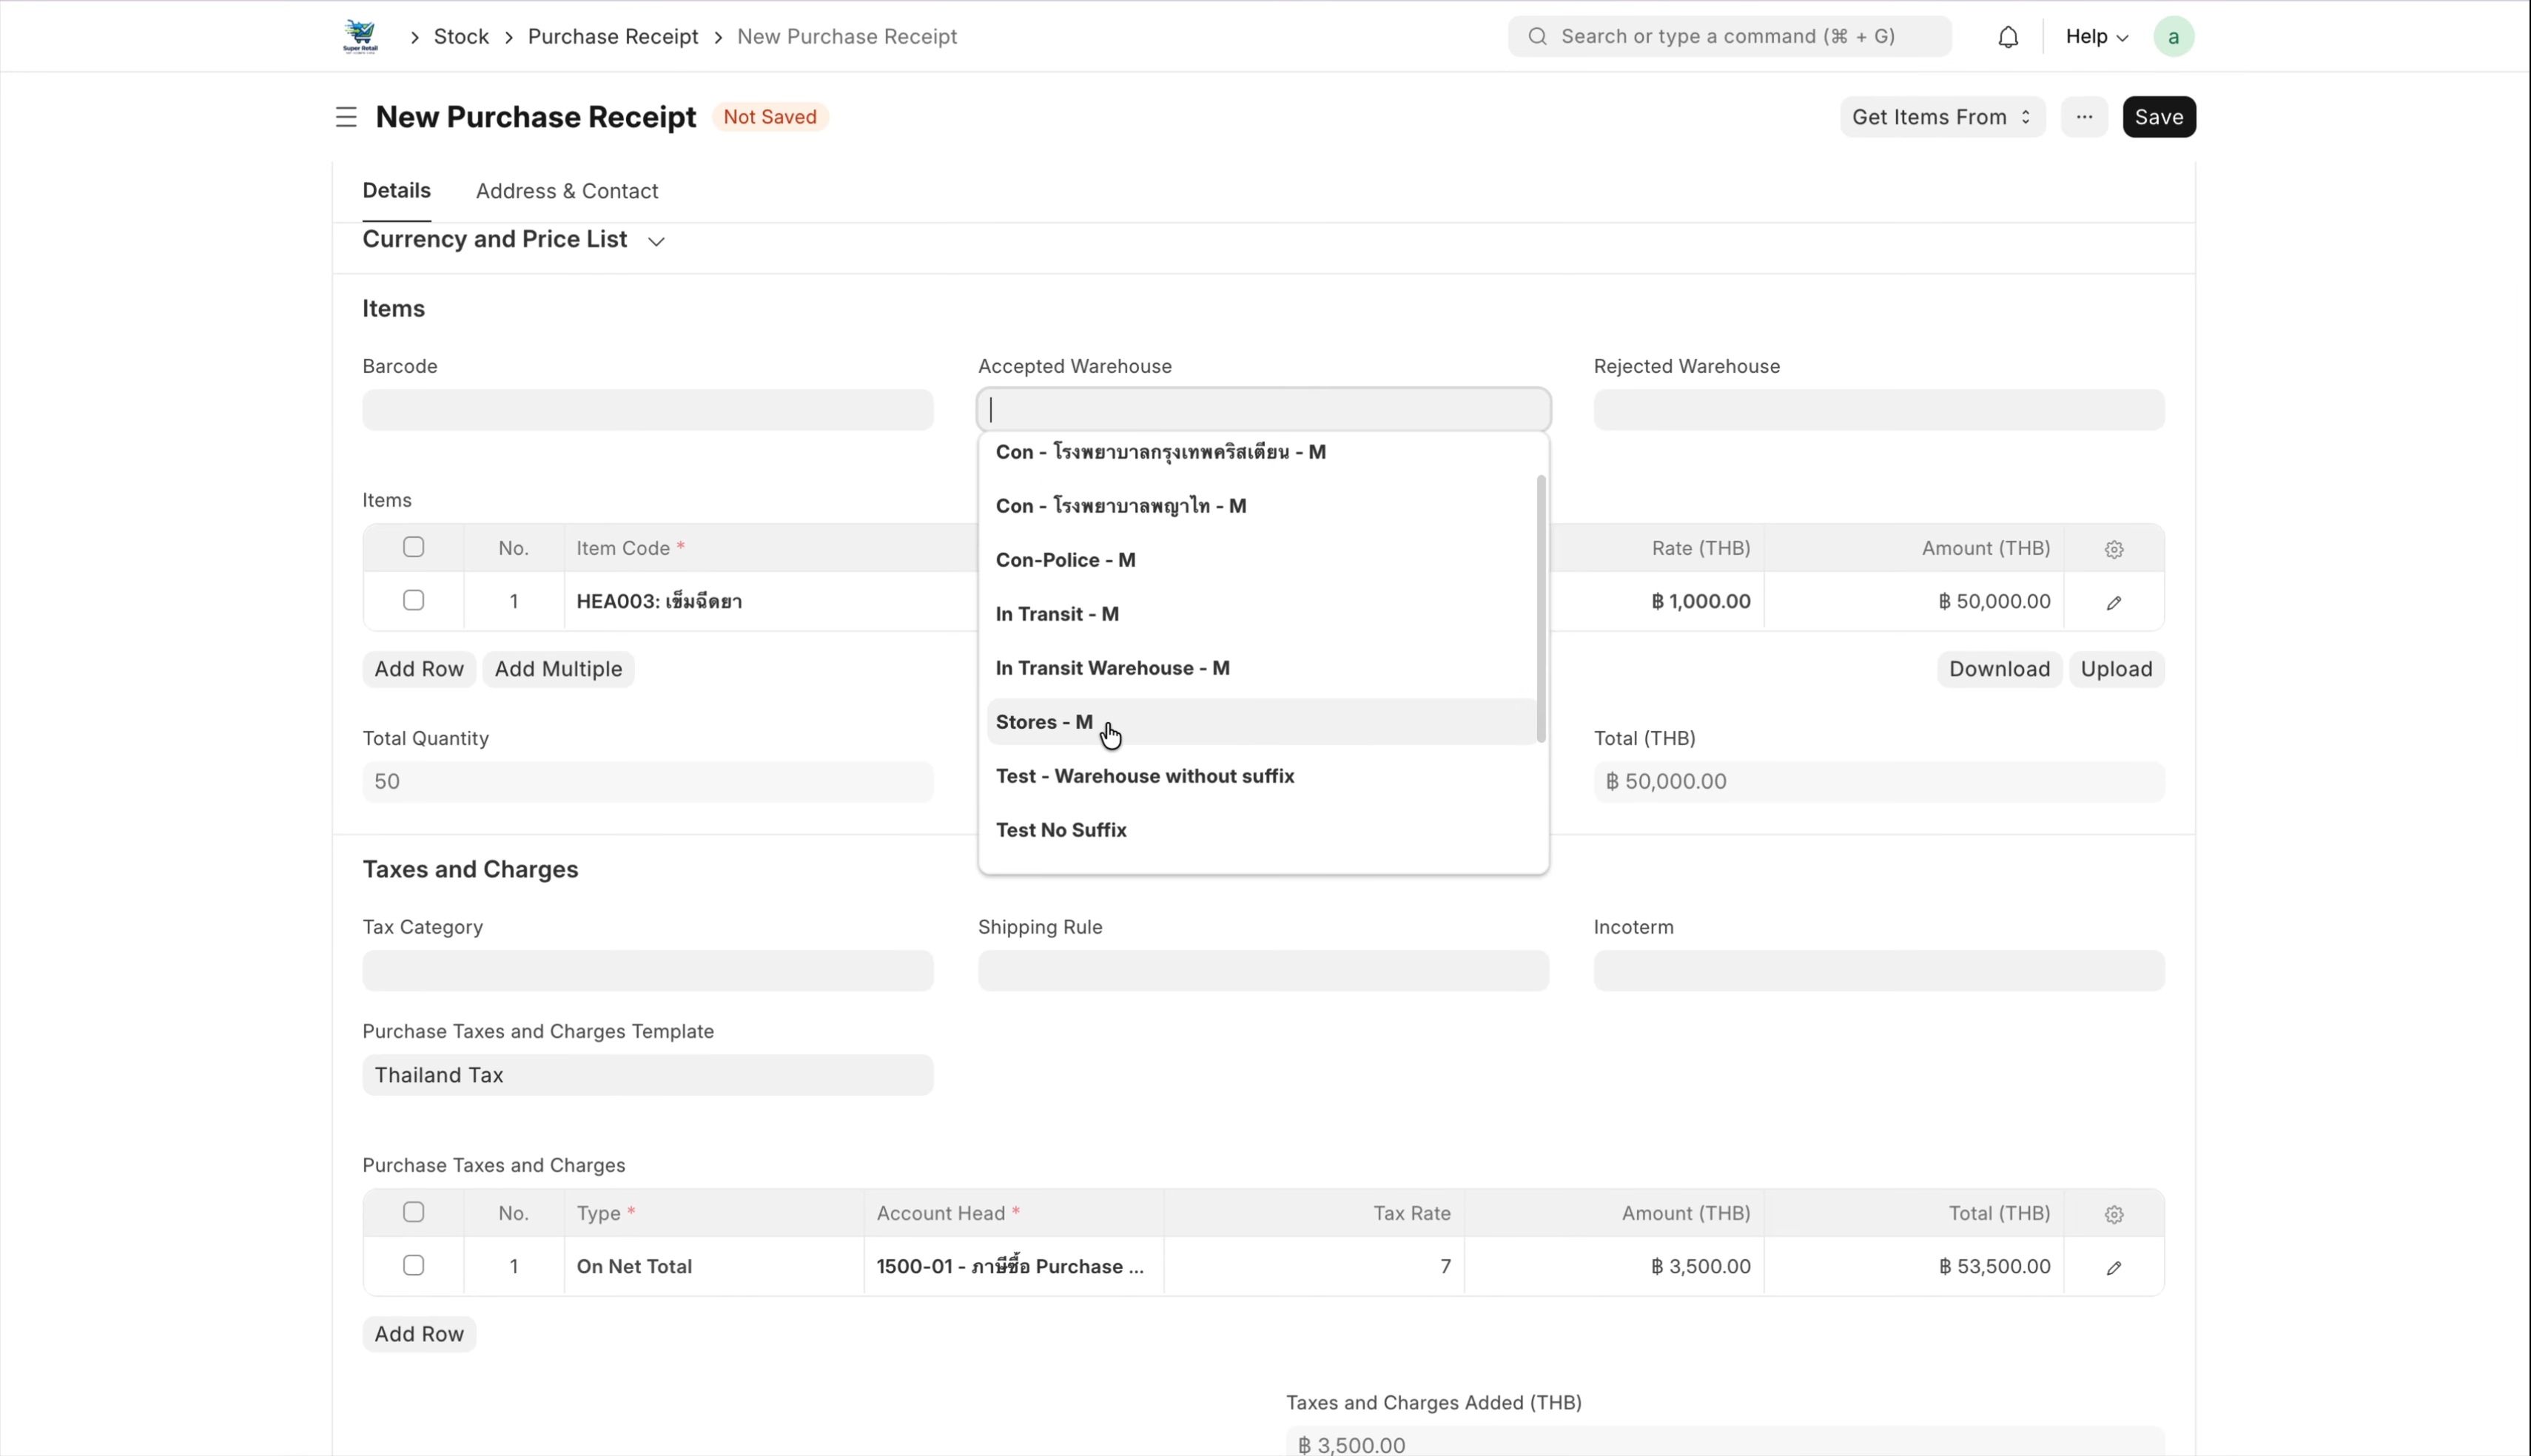
Task: Click the 1500-01 account head cell
Action: (1014, 1266)
